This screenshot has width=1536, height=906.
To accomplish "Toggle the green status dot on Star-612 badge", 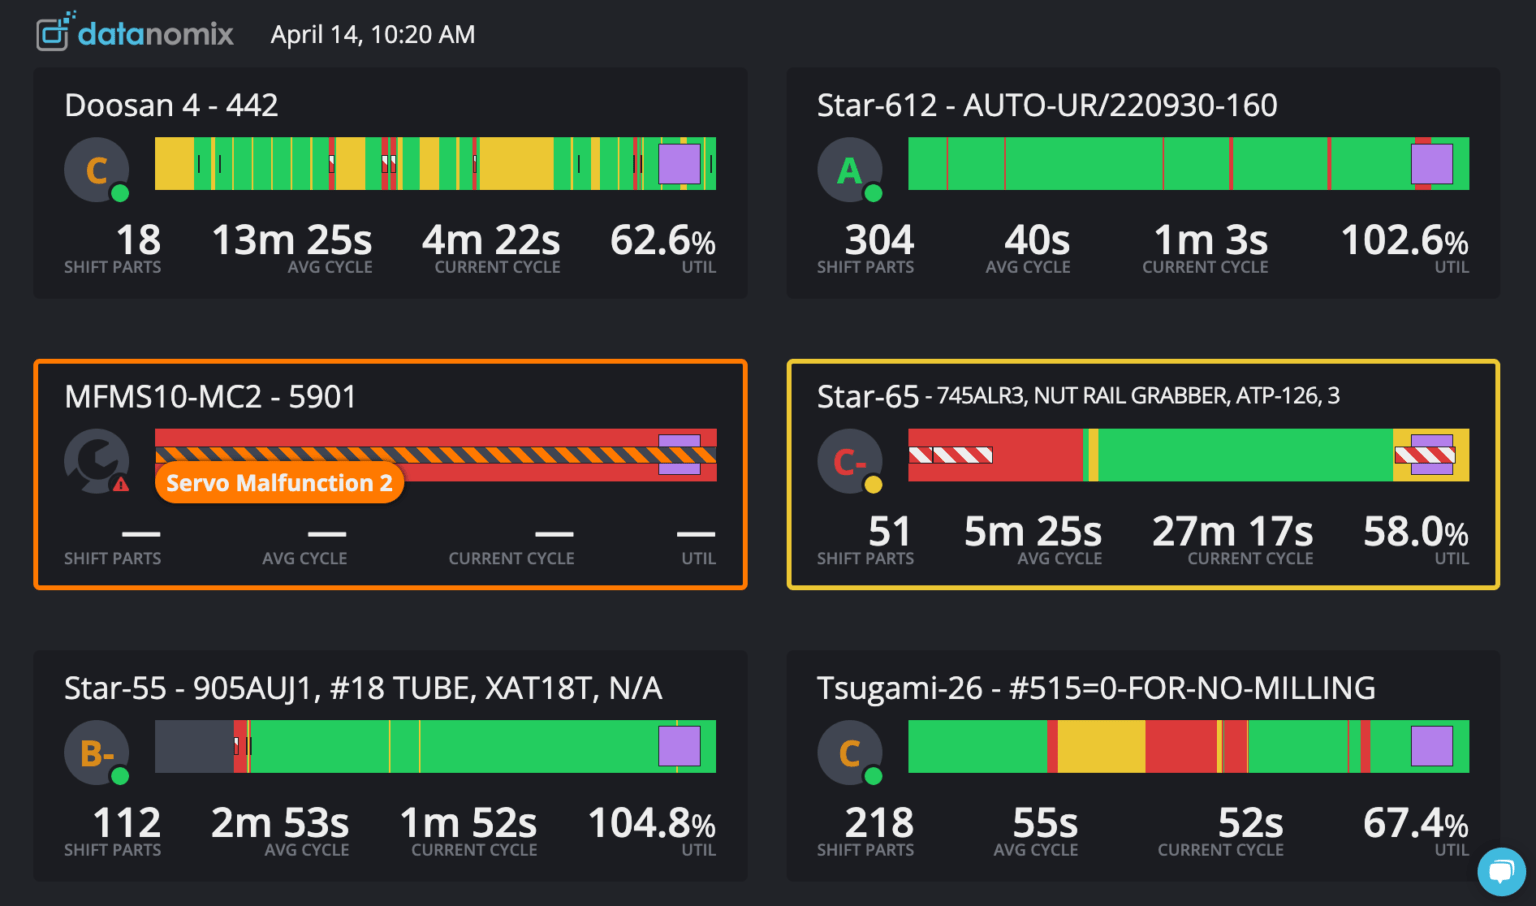I will pos(873,194).
